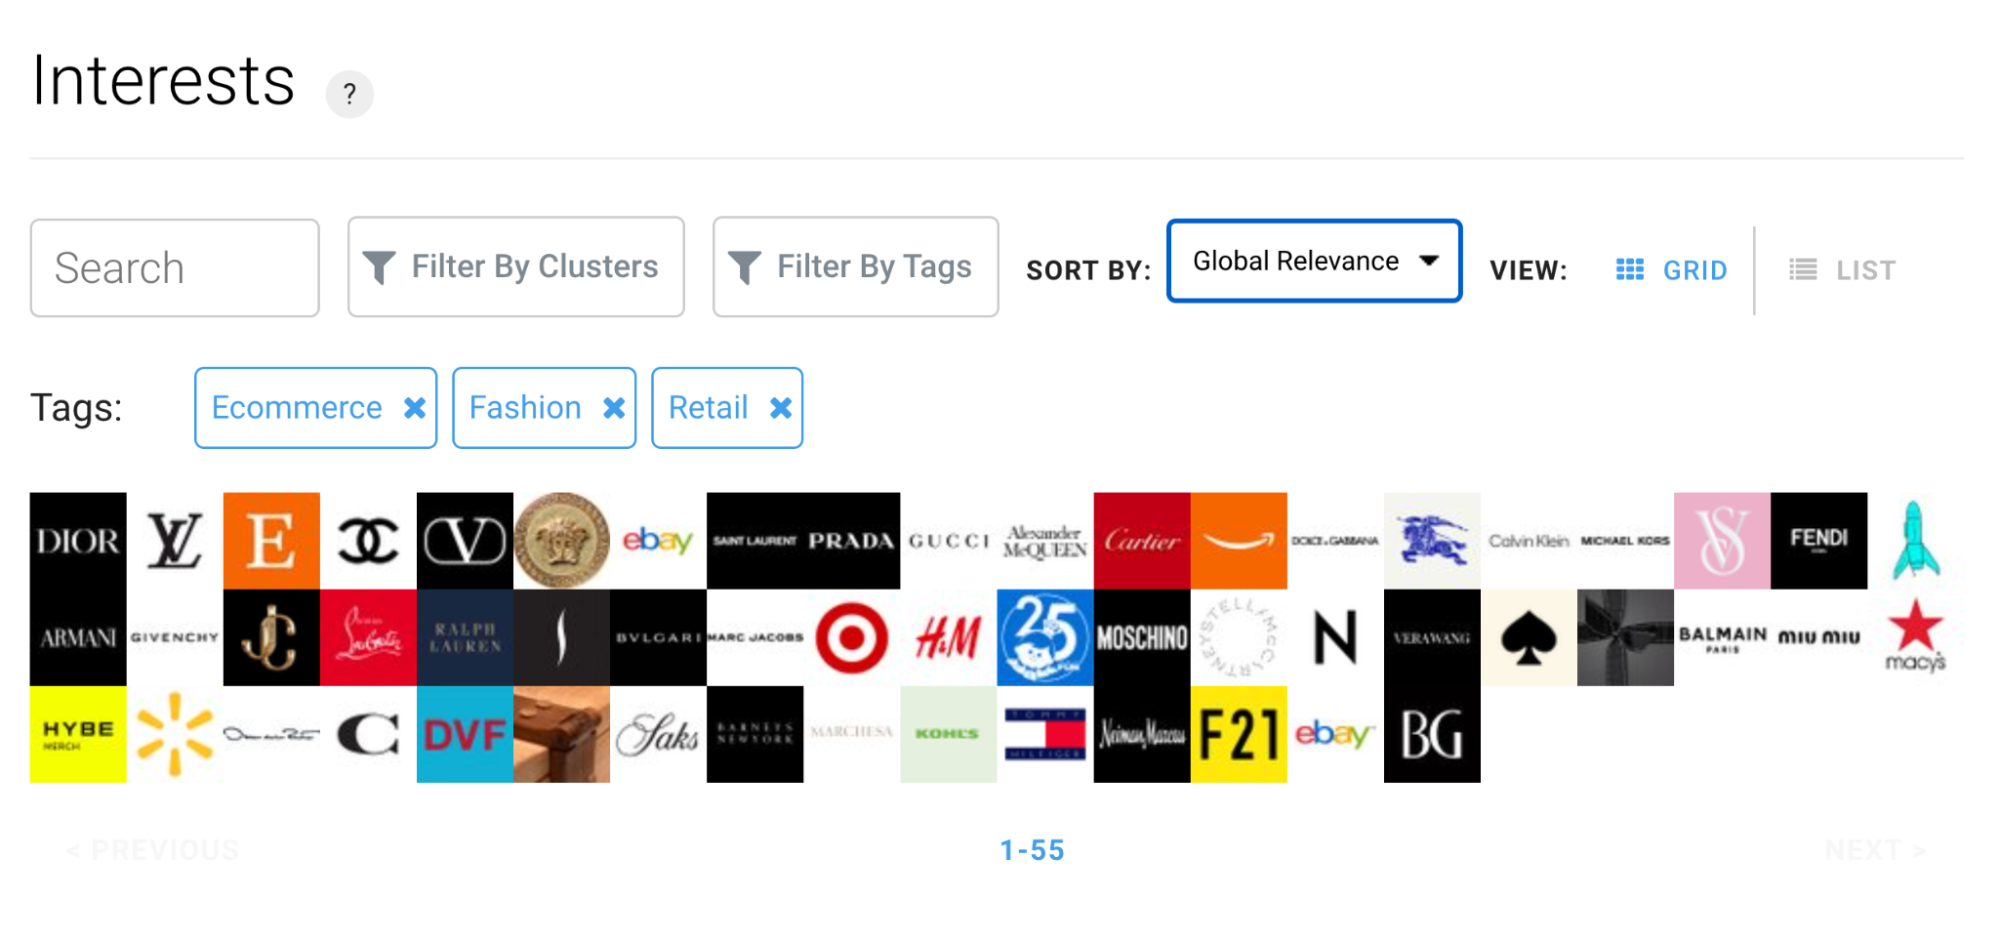Viewport: 1999px width, 929px height.
Task: Select the Vera Wang tile
Action: point(1432,637)
